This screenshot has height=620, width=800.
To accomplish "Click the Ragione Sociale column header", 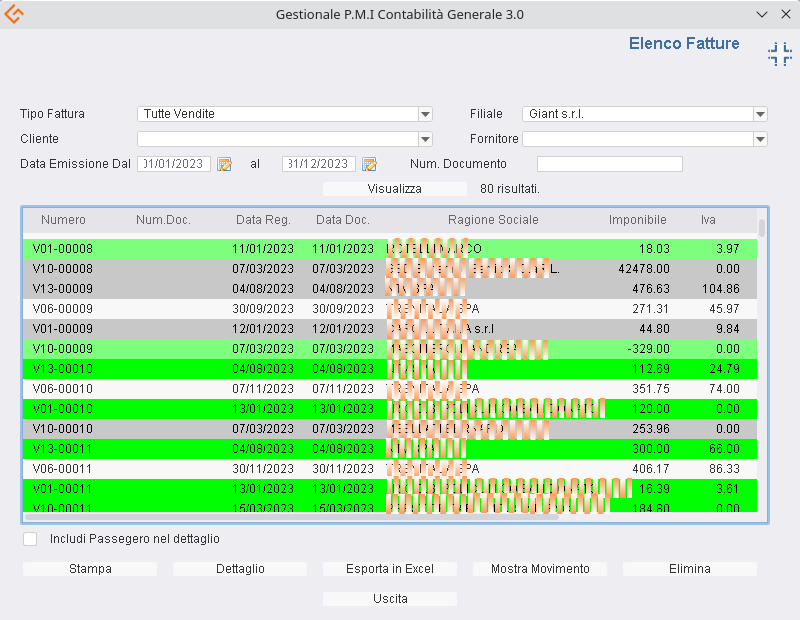I will tap(493, 220).
